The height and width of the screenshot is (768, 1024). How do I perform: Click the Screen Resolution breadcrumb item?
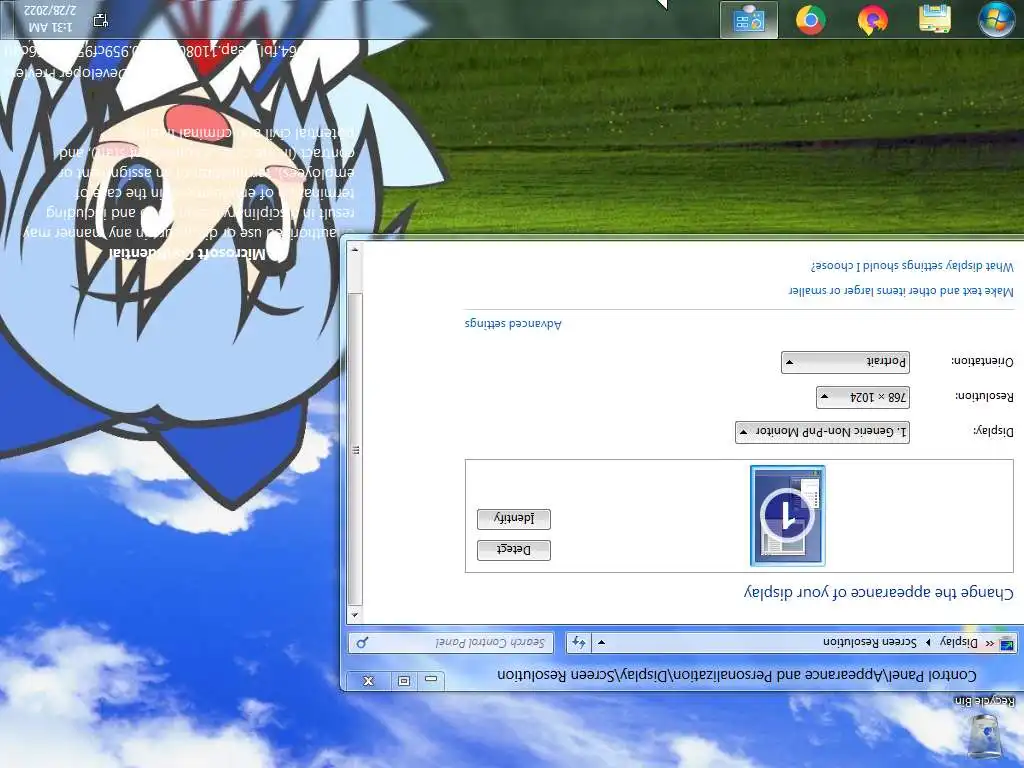869,643
